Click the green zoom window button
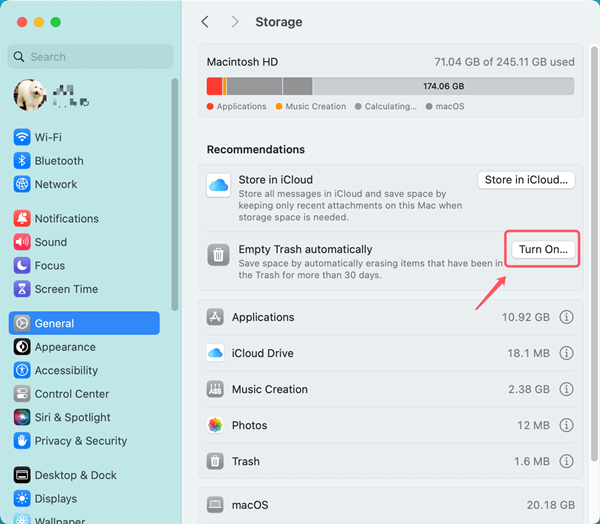The height and width of the screenshot is (524, 600). pos(56,22)
